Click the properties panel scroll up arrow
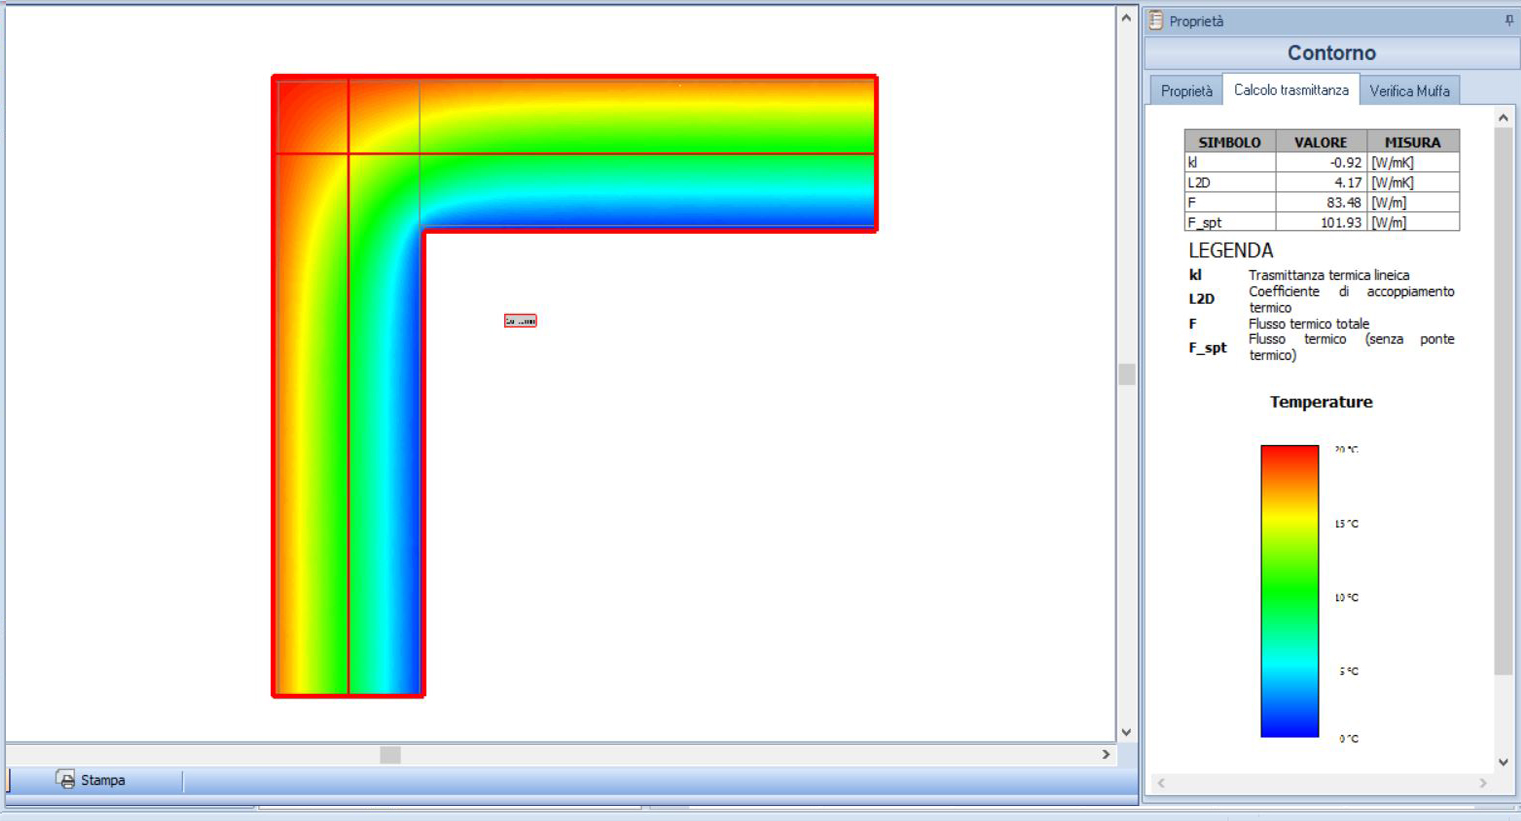 [1503, 118]
